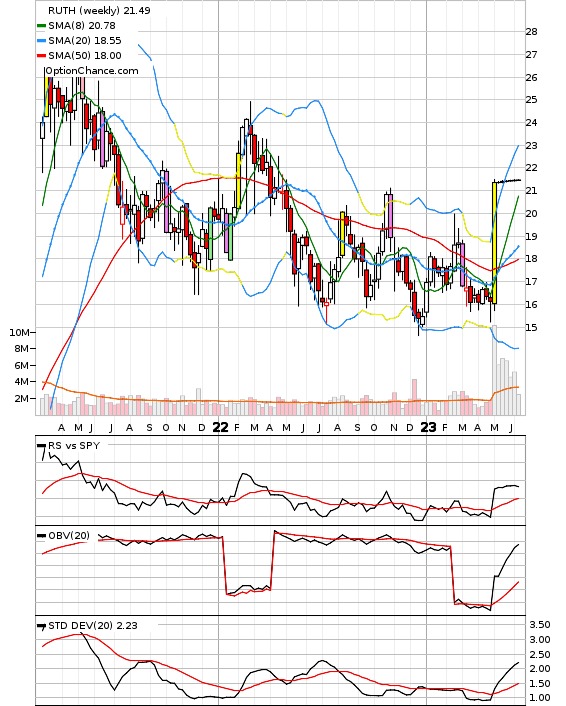Click the 3.50 std dev axis label
This screenshot has height=706, width=566.
(x=539, y=625)
